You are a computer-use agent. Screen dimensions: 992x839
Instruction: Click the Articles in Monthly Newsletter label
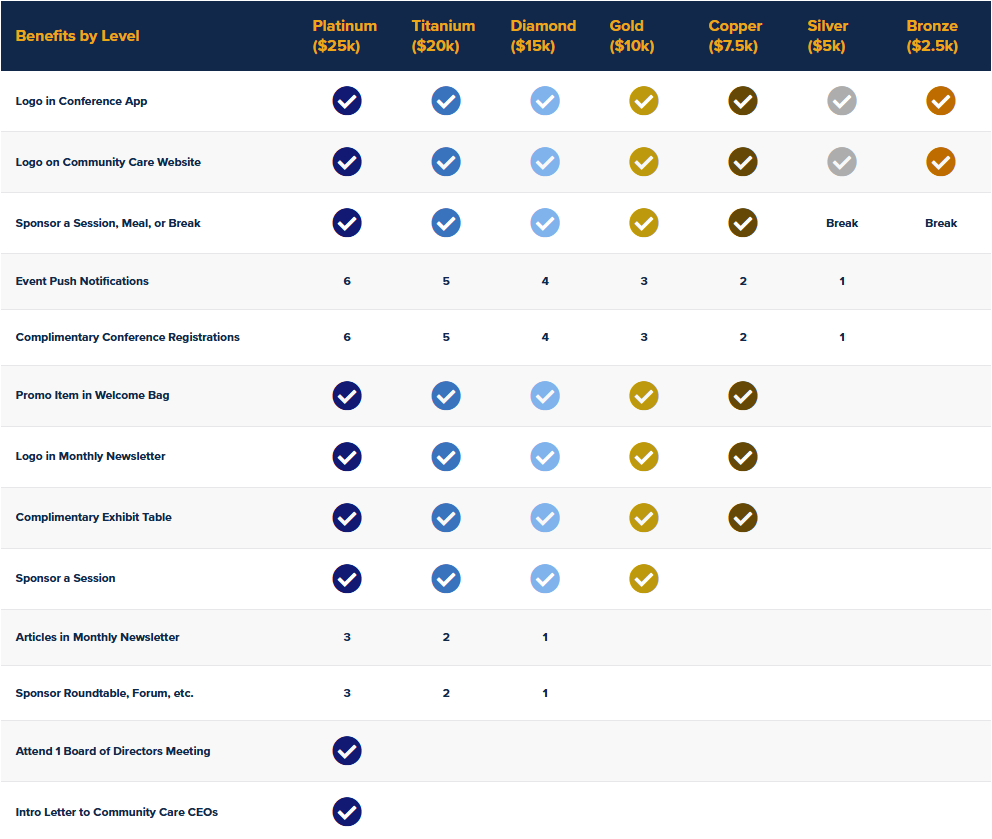click(x=98, y=637)
